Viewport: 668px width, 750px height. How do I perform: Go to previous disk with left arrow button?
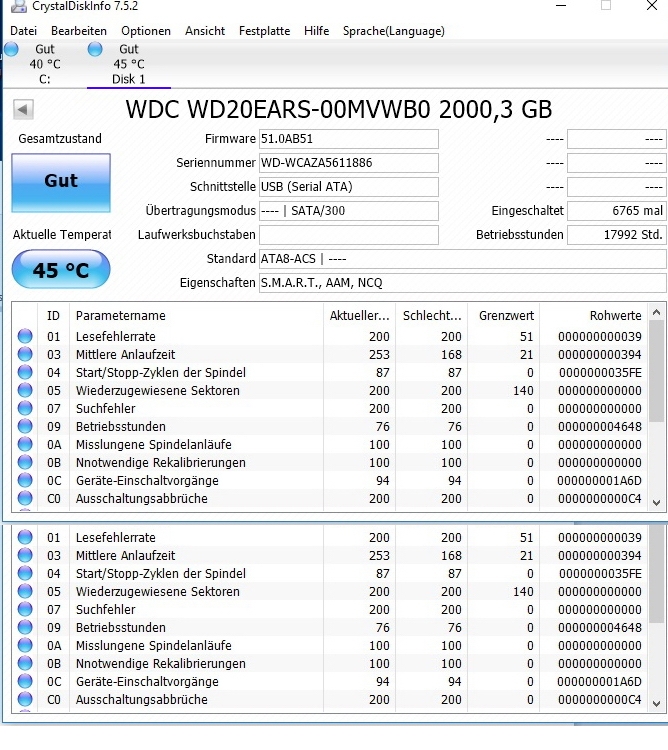(x=23, y=110)
